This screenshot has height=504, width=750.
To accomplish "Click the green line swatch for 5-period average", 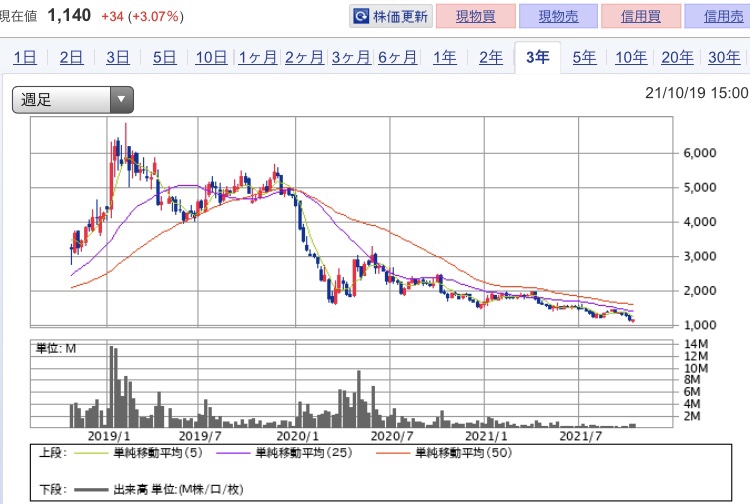I will (x=91, y=453).
